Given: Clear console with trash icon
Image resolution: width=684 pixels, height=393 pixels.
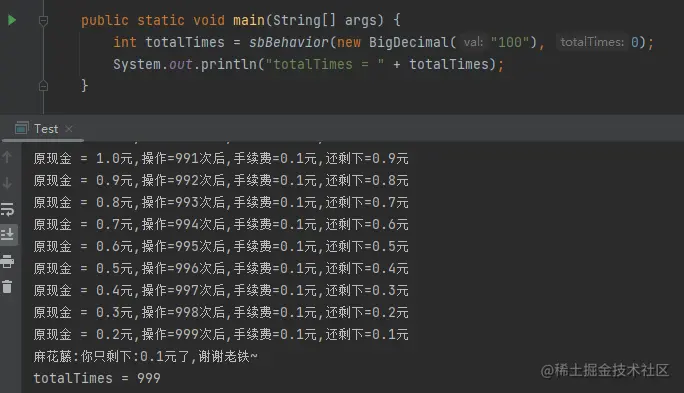Looking at the screenshot, I should click(x=7, y=287).
